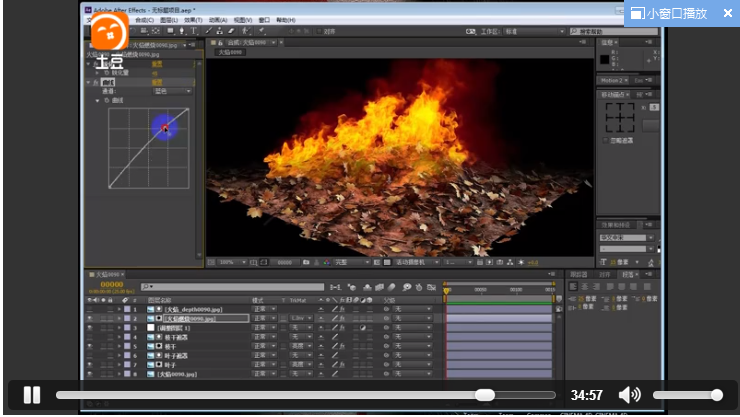This screenshot has width=740, height=417.
Task: Hide layer 8 火焰0090.jpg
Action: [x=90, y=374]
